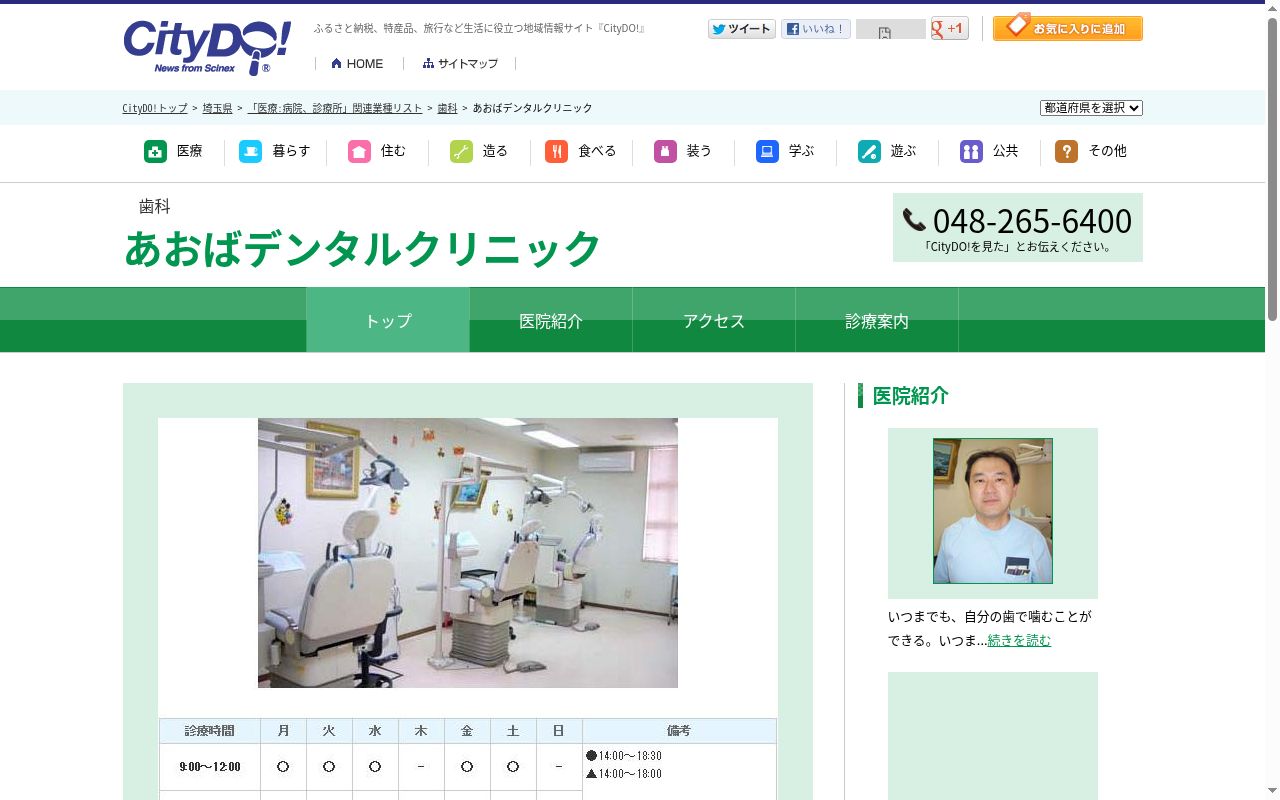Click the 診療時間 table header
Viewport: 1280px width, 800px height.
pos(210,731)
